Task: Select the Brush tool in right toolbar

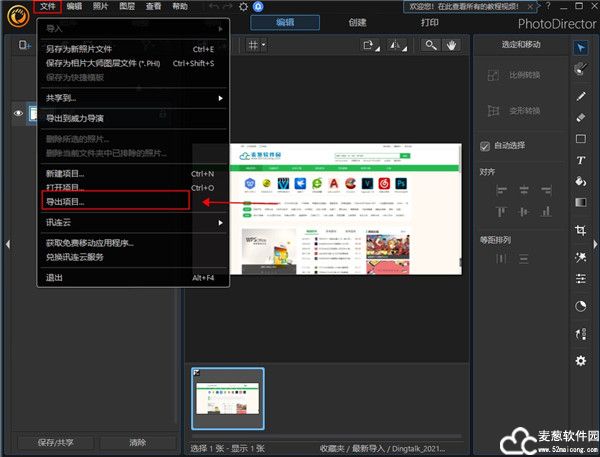Action: pyautogui.click(x=581, y=95)
